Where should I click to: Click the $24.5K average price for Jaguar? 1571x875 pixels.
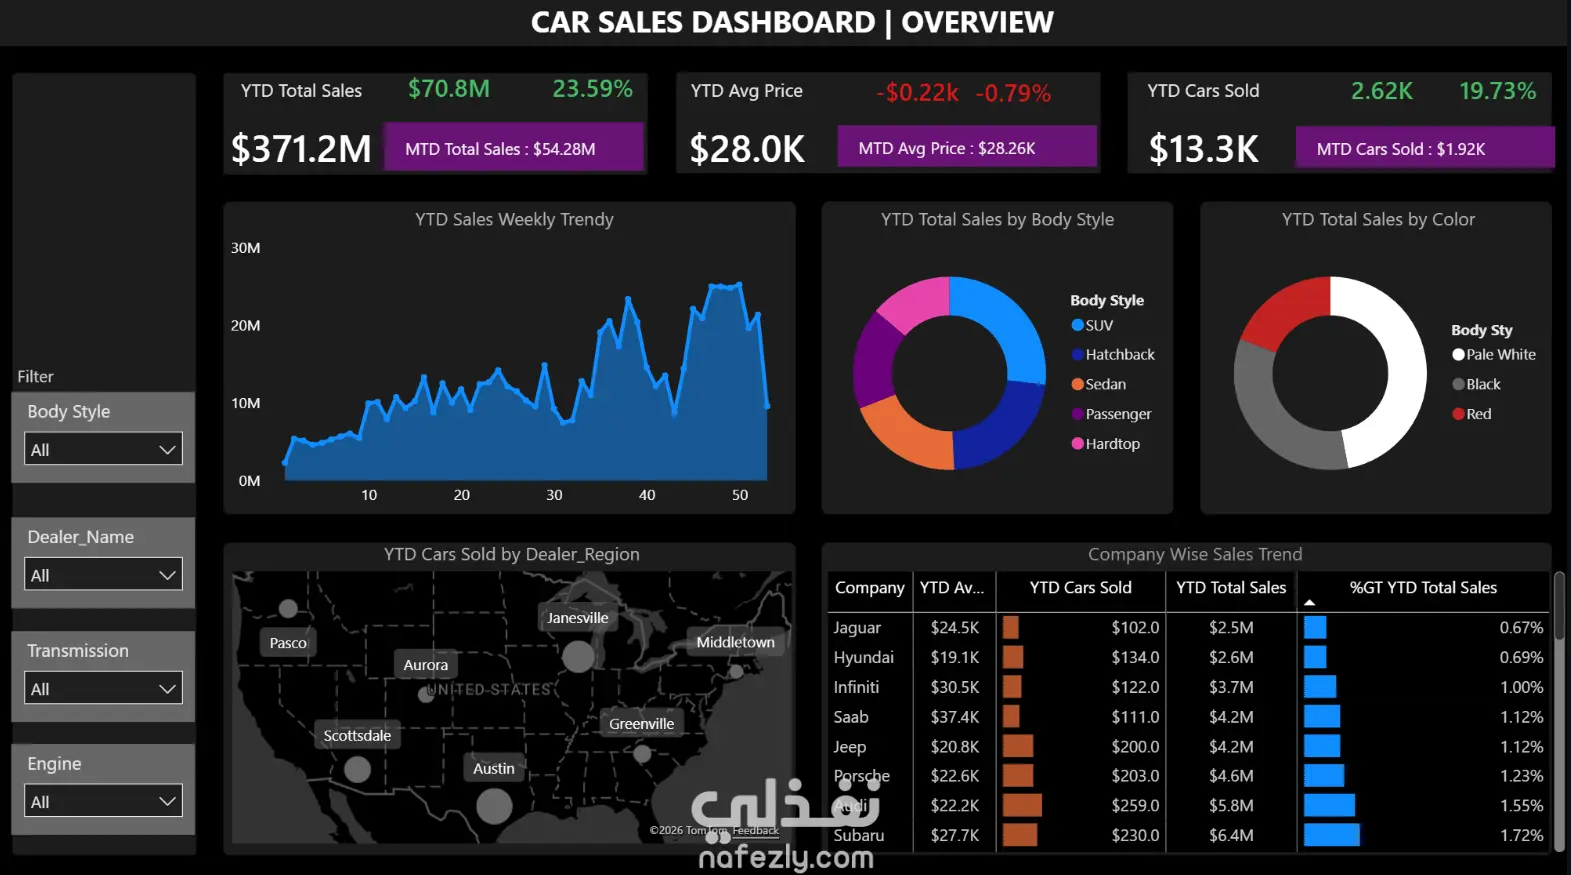pos(955,628)
